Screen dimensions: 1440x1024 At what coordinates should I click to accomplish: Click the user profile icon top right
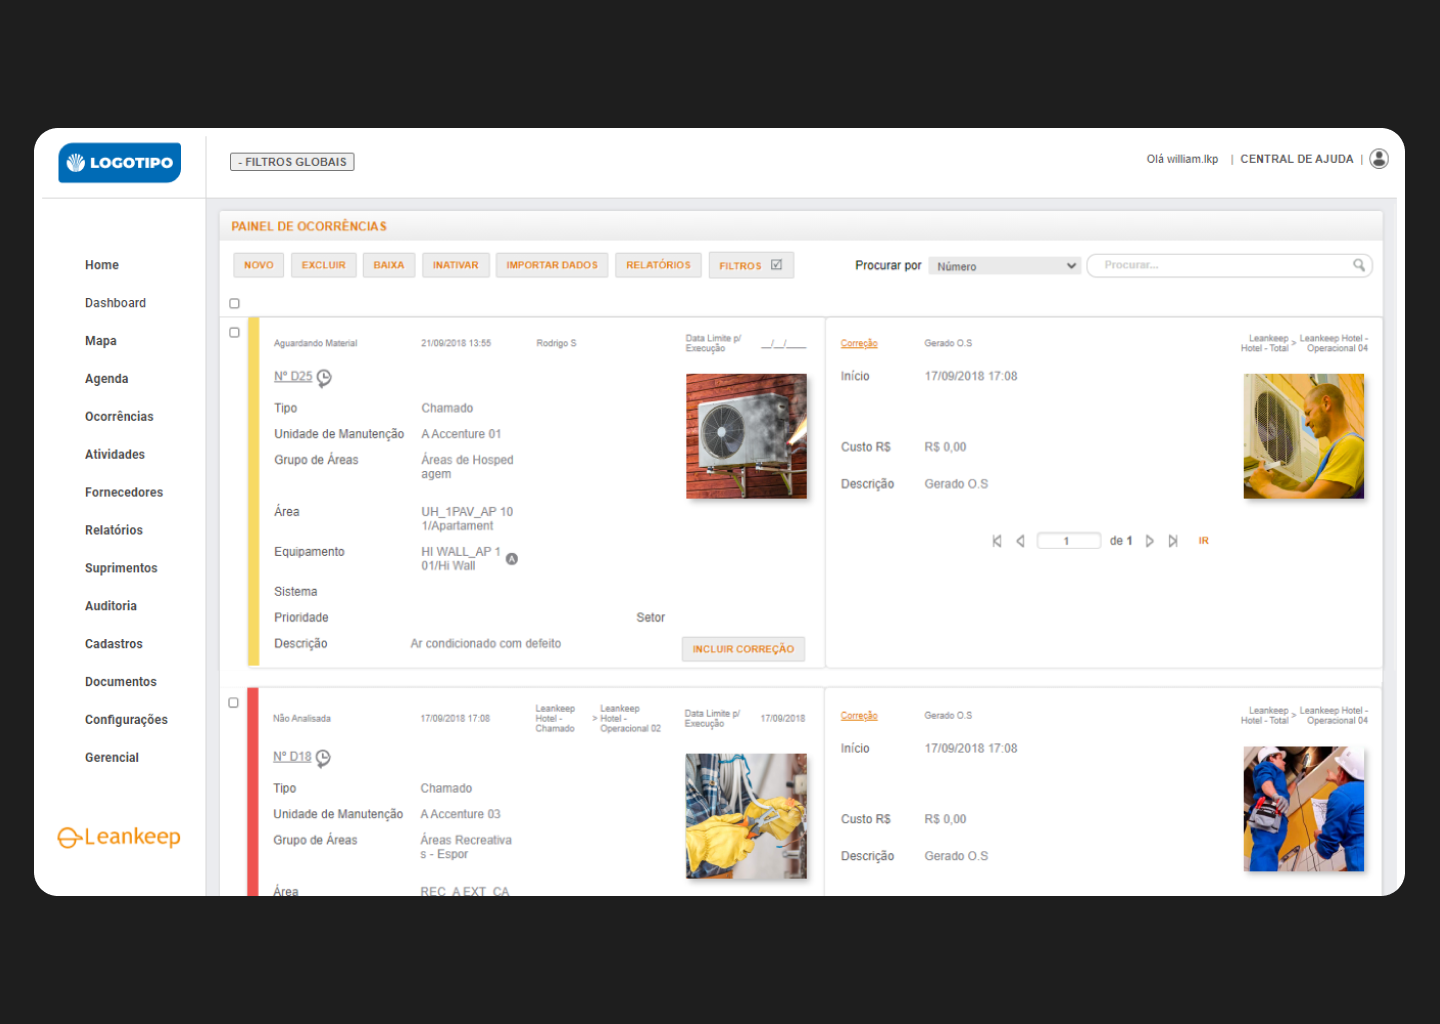click(1379, 158)
